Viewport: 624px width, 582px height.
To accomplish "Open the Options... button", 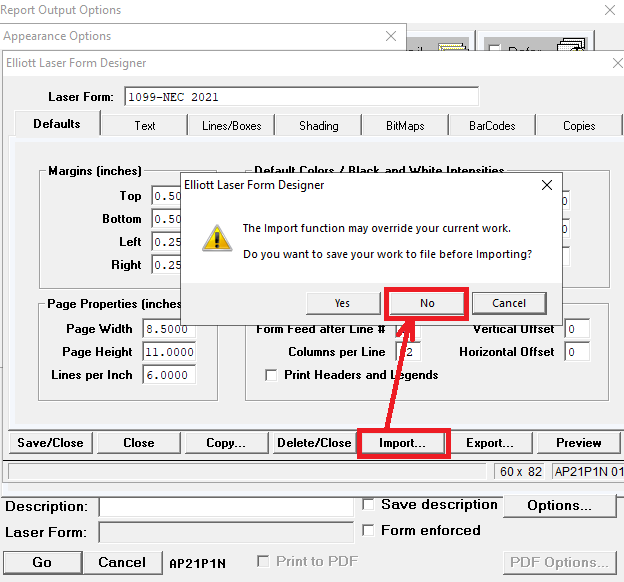I will (x=560, y=506).
